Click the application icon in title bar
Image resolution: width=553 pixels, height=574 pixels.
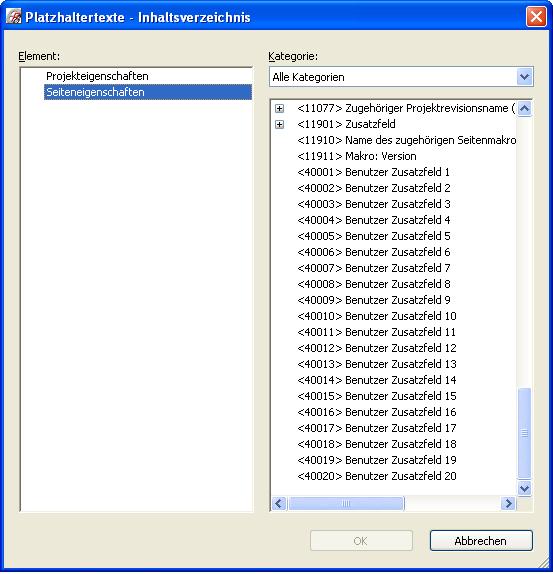pos(14,17)
